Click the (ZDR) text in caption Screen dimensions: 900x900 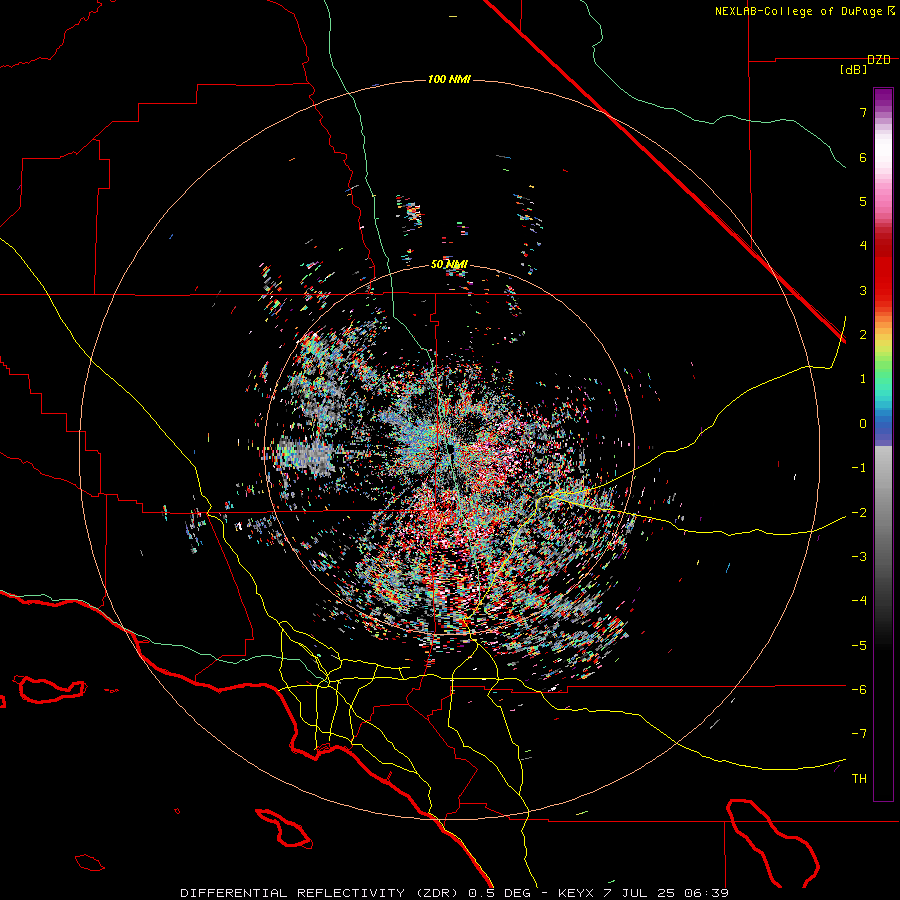[x=437, y=893]
